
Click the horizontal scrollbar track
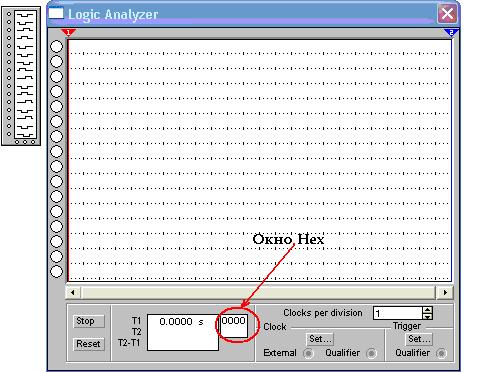click(258, 293)
